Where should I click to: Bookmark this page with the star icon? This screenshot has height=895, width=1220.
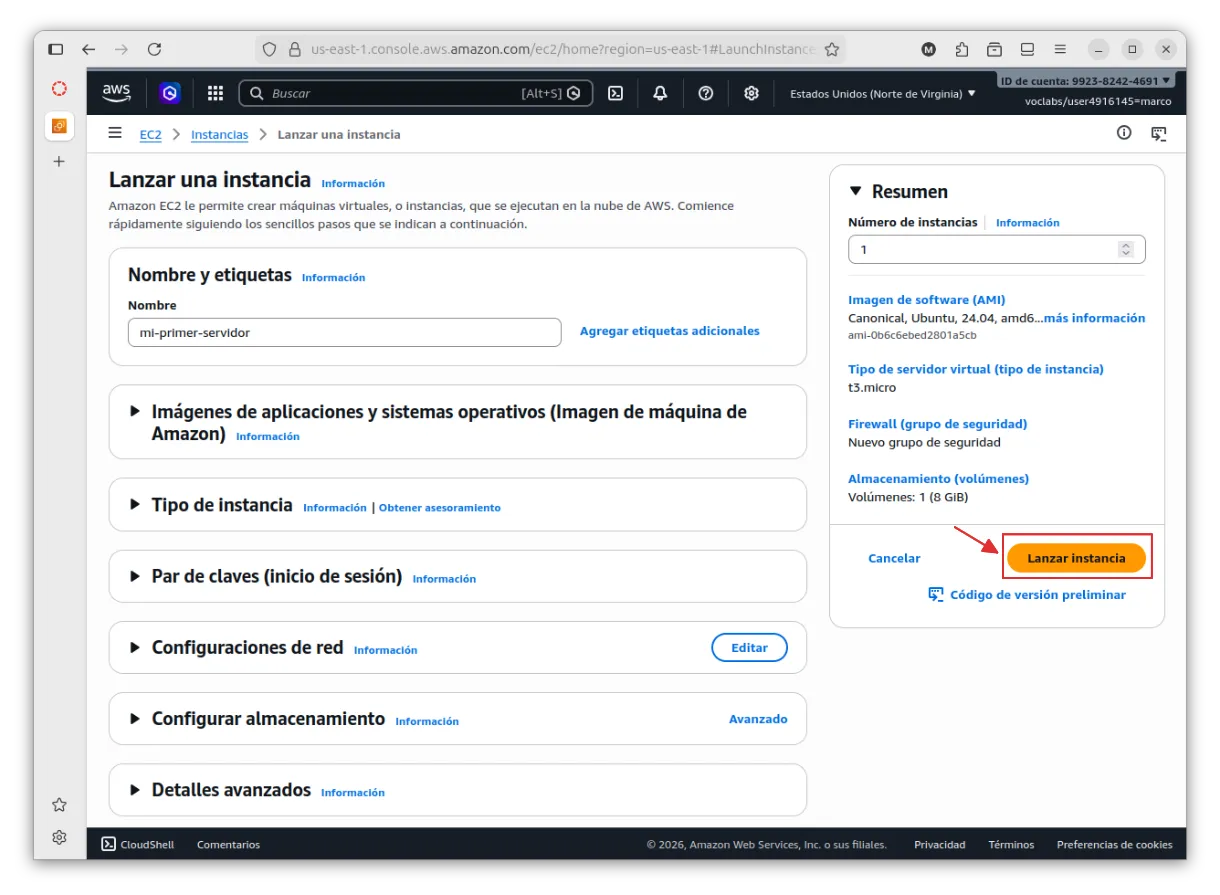[832, 49]
